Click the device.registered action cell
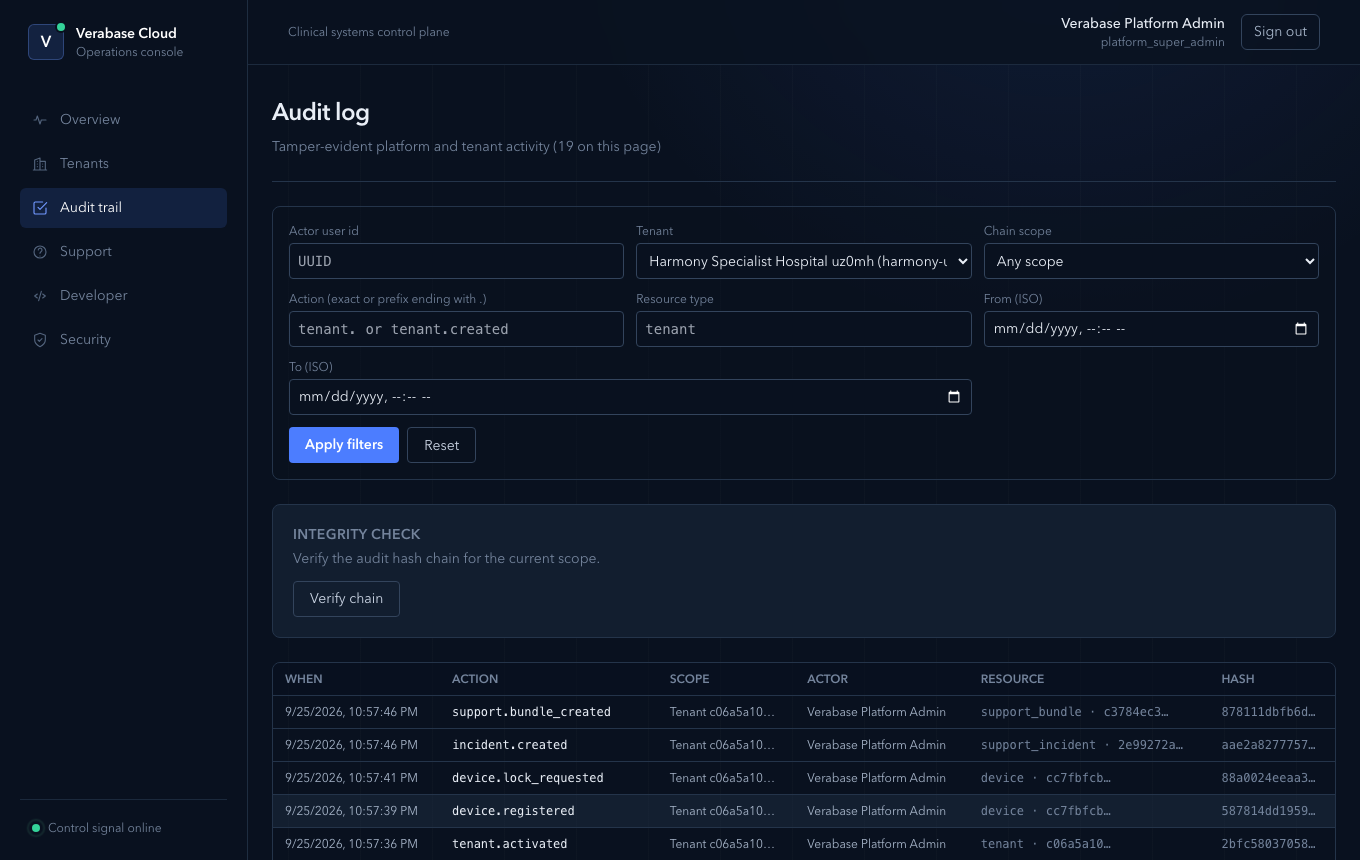1360x860 pixels. tap(513, 811)
